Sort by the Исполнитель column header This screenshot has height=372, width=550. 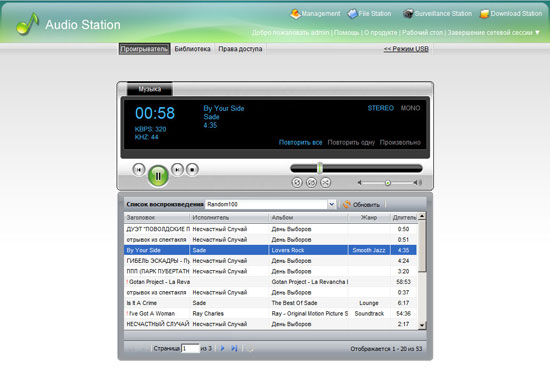point(229,217)
